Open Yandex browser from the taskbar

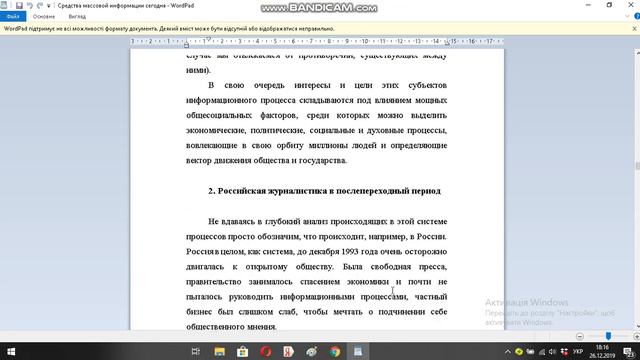[x=289, y=352]
